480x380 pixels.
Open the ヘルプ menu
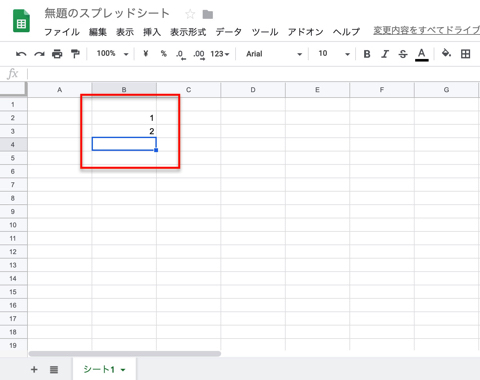coord(346,32)
